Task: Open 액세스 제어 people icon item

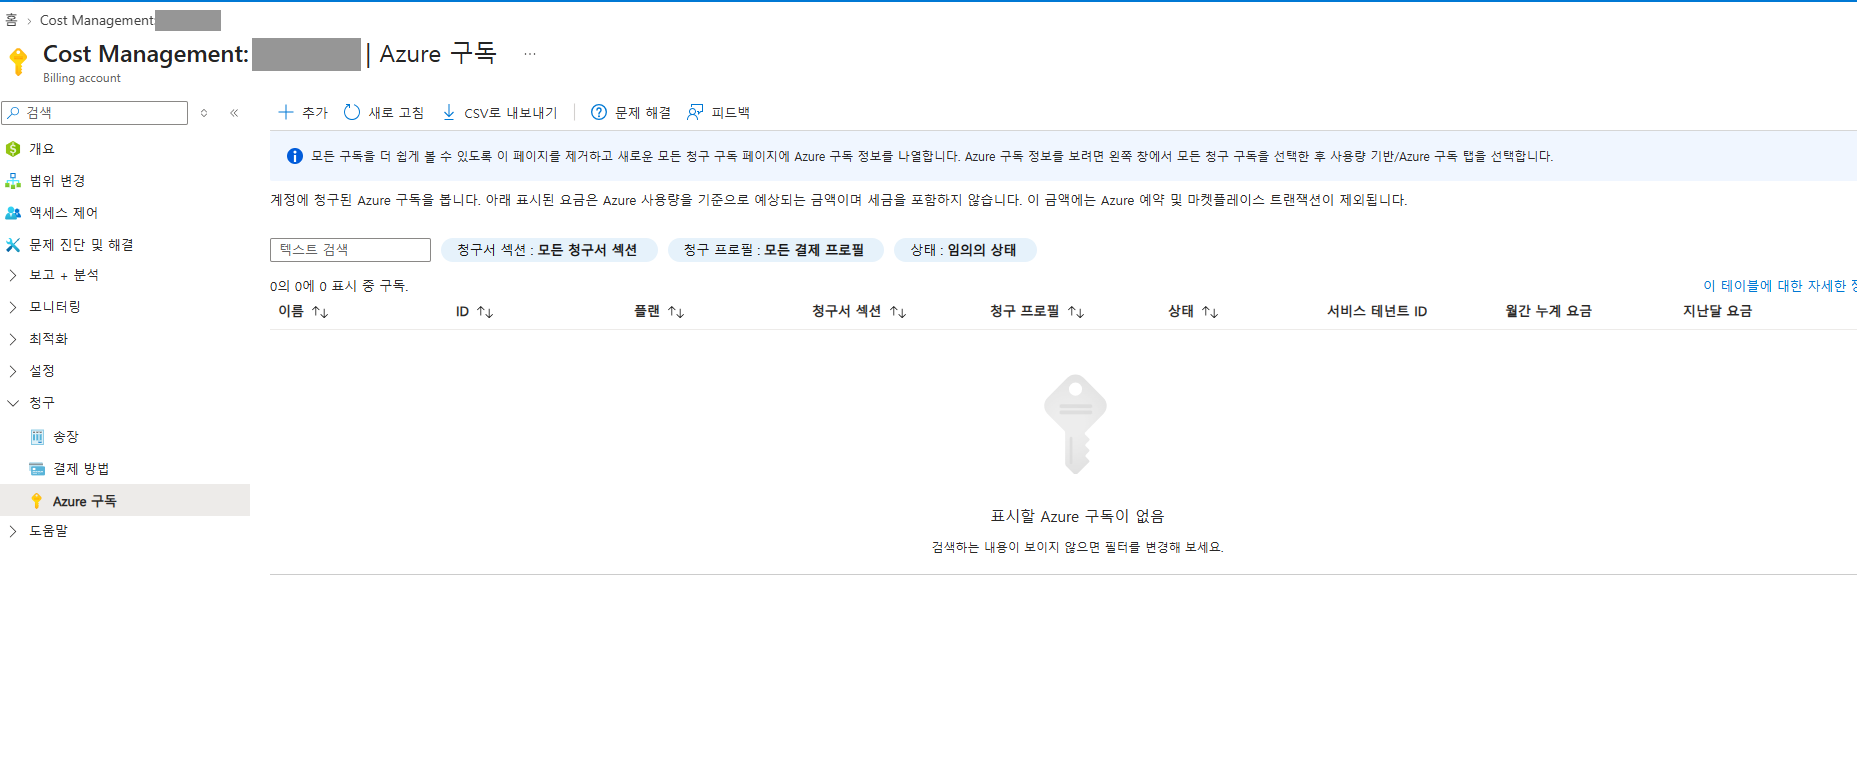Action: [x=13, y=213]
